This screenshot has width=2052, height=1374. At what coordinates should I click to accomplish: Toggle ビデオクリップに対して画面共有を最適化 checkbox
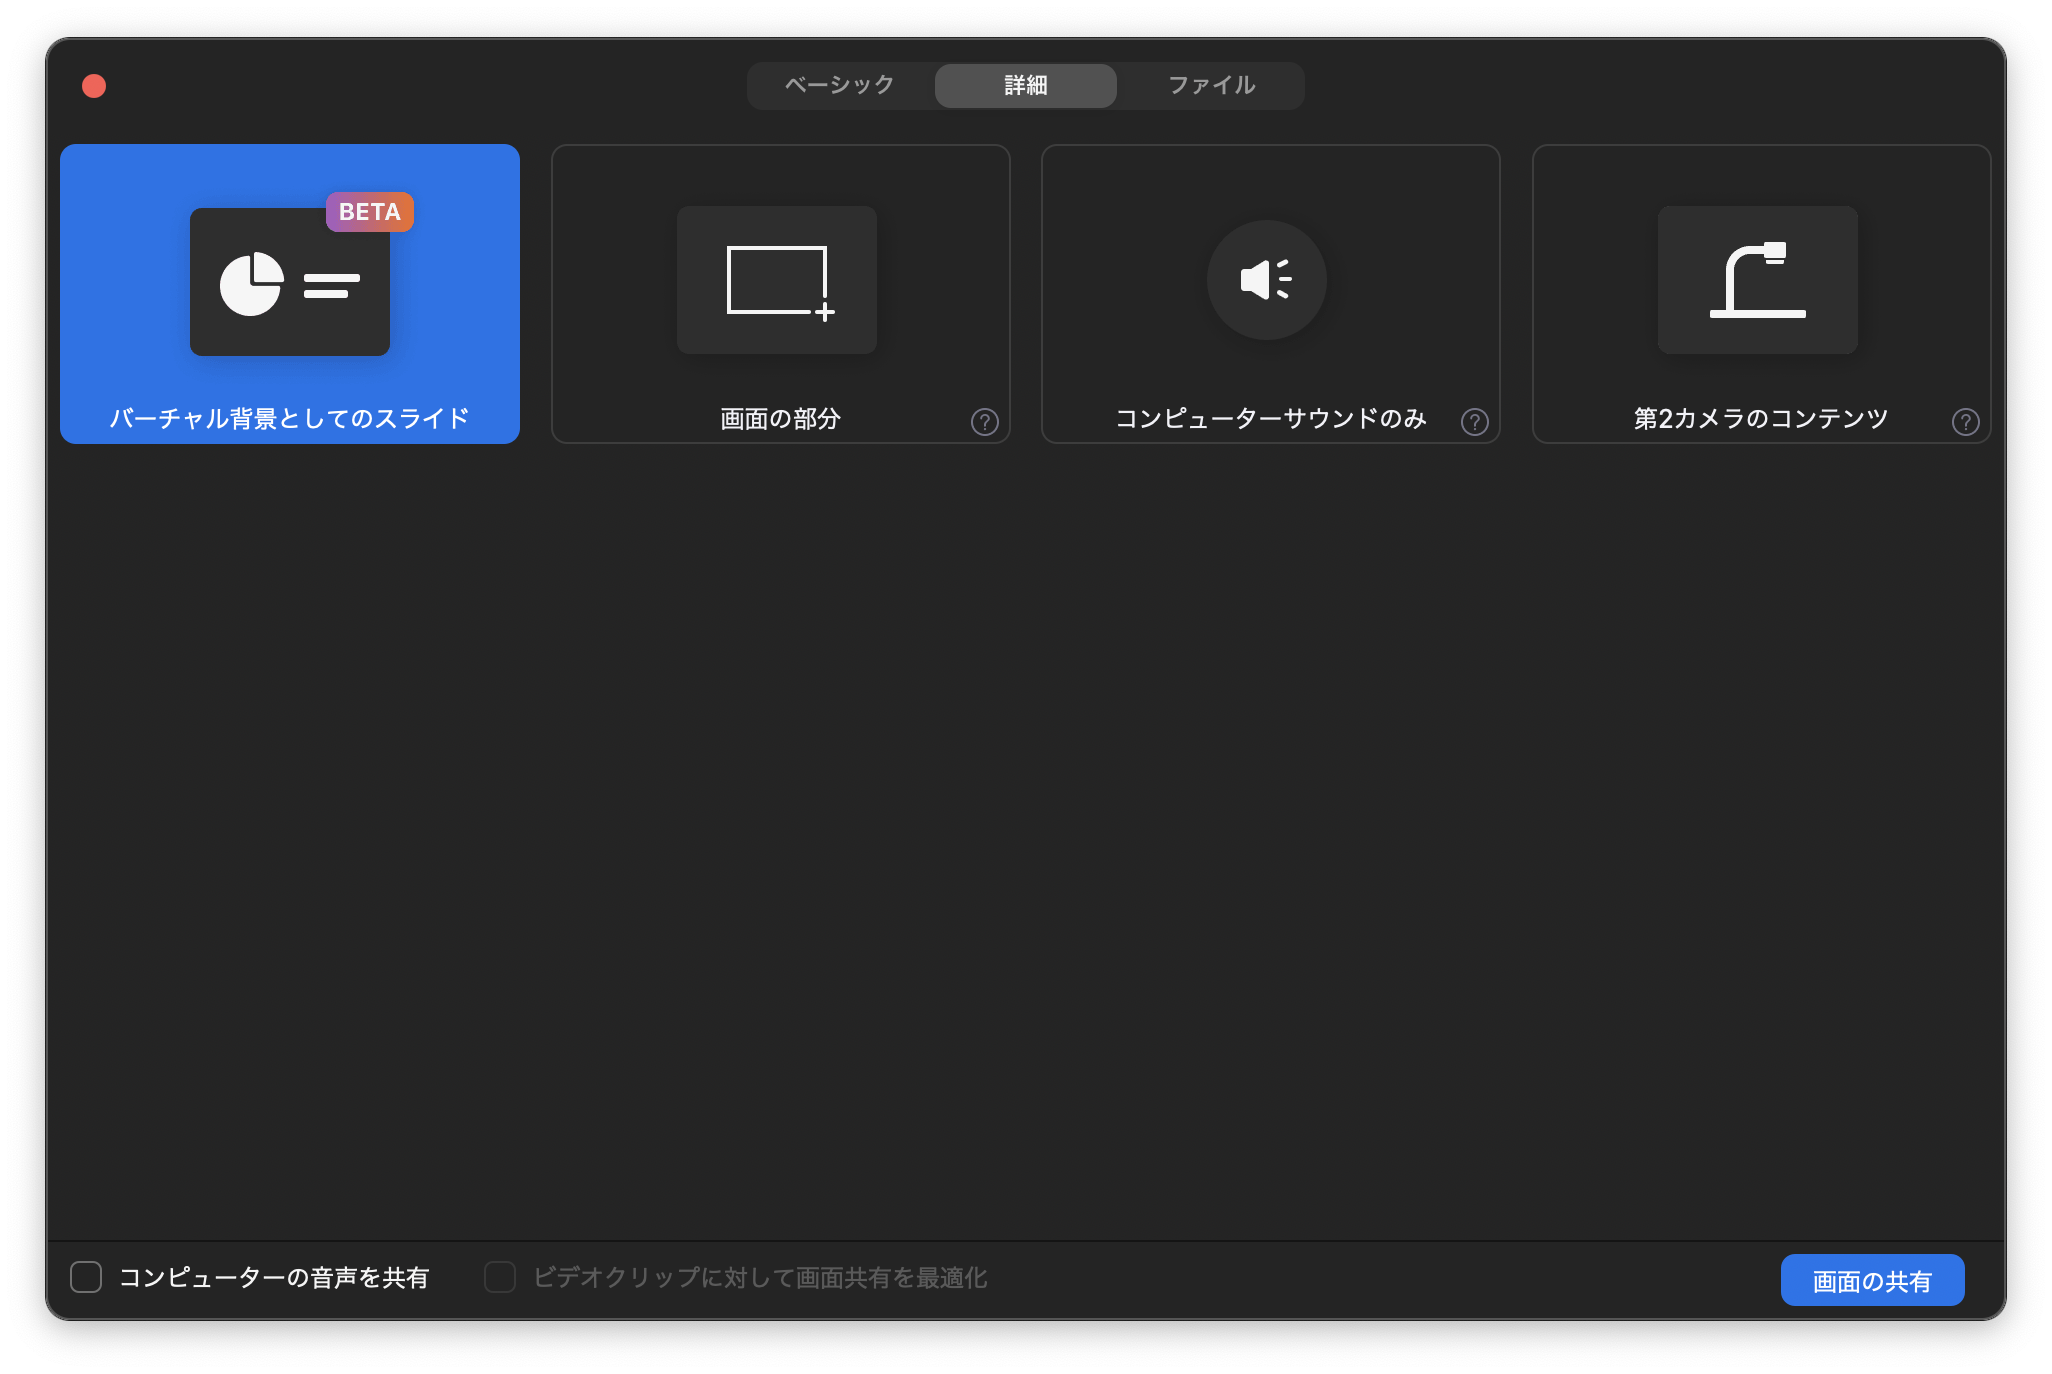click(500, 1277)
